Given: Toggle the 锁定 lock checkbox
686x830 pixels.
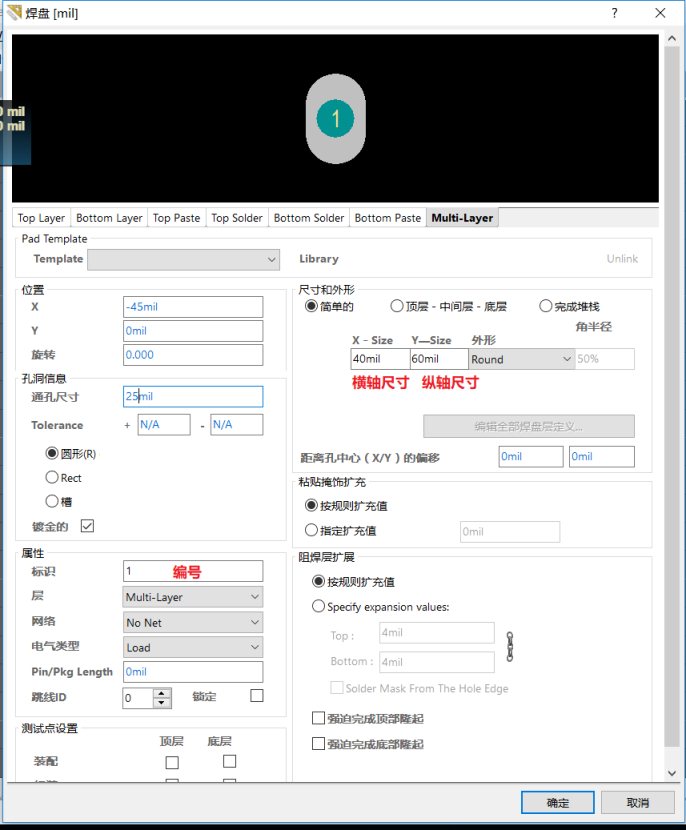Looking at the screenshot, I should 257,696.
